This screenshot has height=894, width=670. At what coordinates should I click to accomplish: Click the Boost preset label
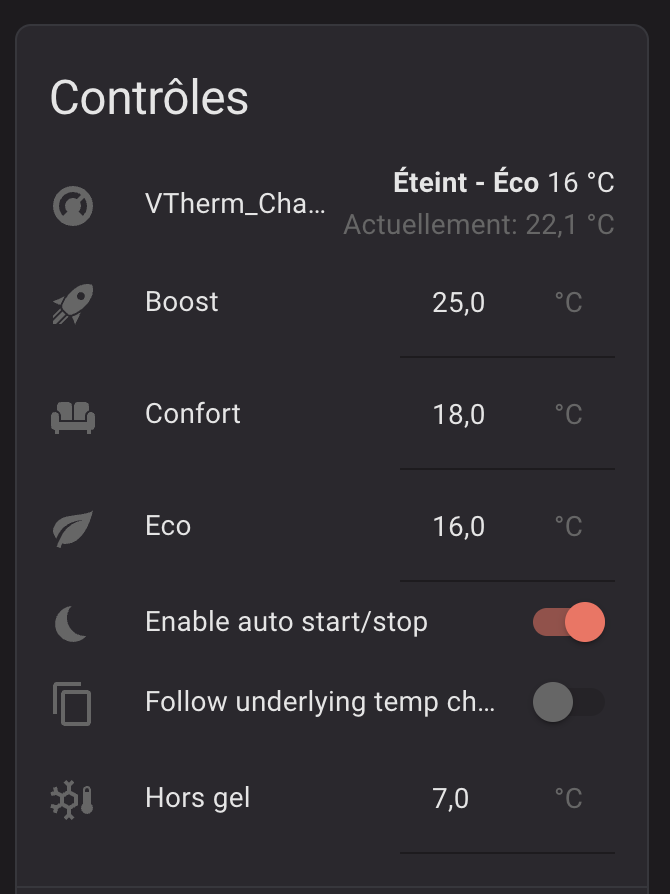pyautogui.click(x=182, y=302)
